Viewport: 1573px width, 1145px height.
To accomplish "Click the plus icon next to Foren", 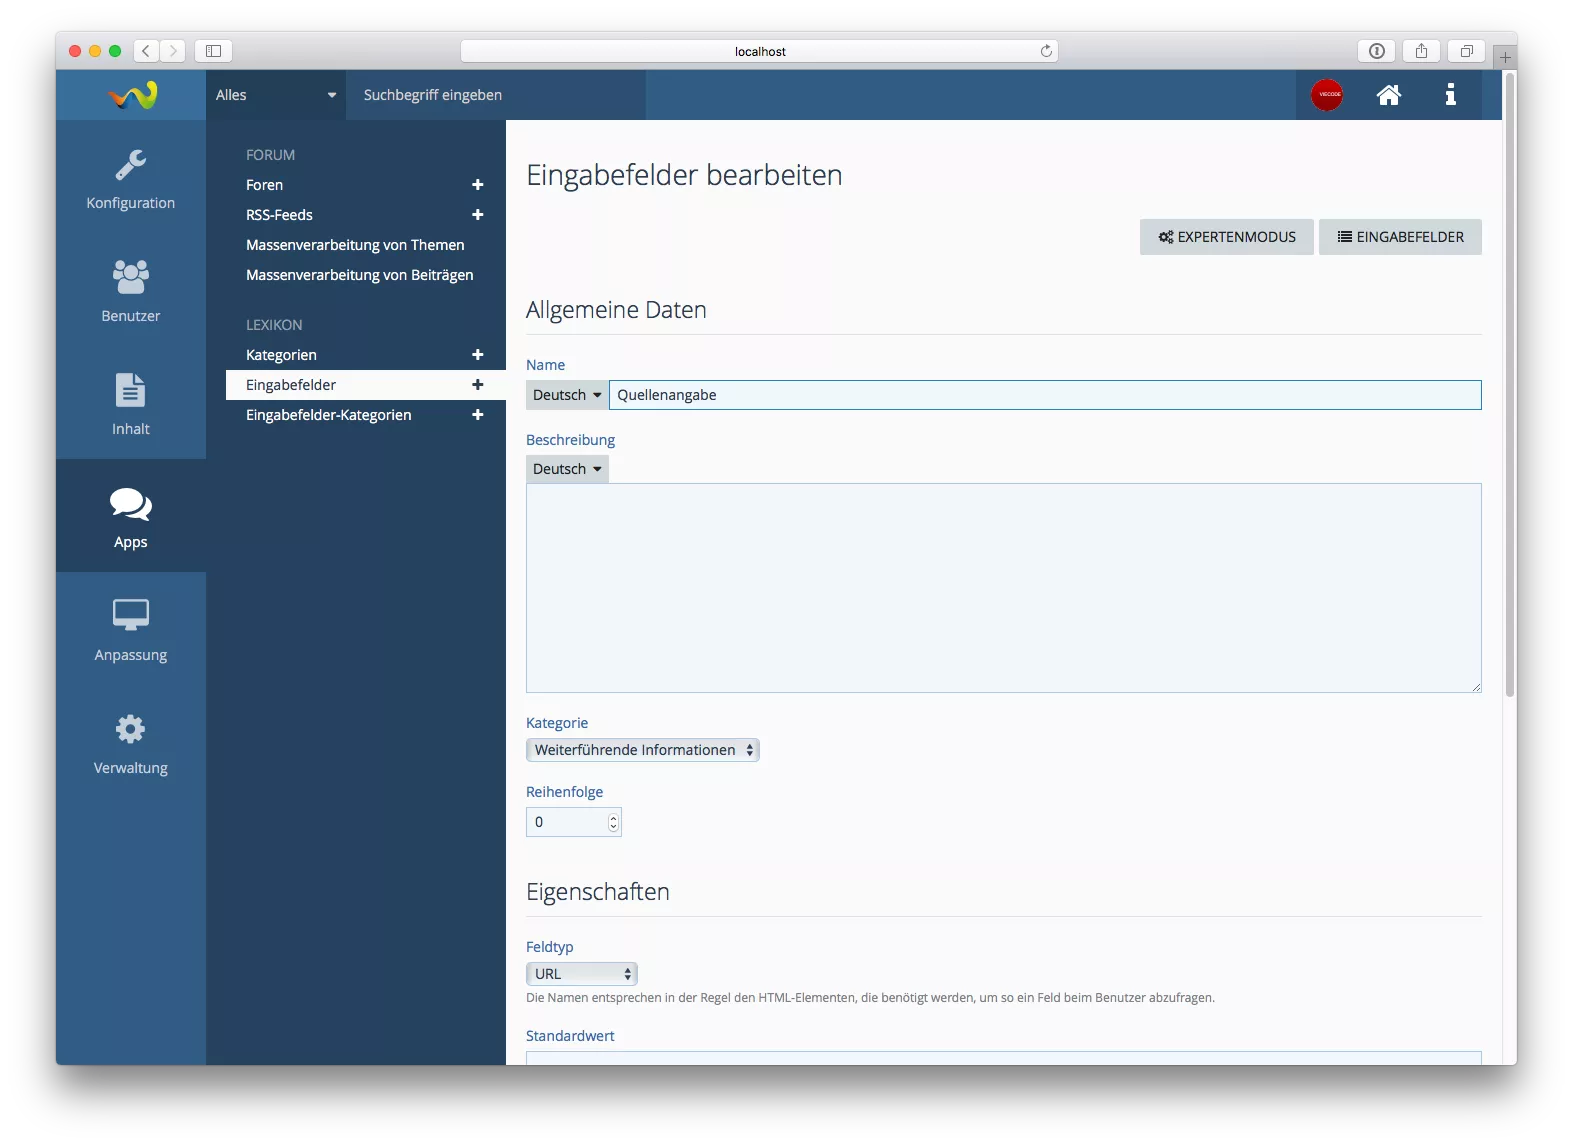I will coord(477,185).
